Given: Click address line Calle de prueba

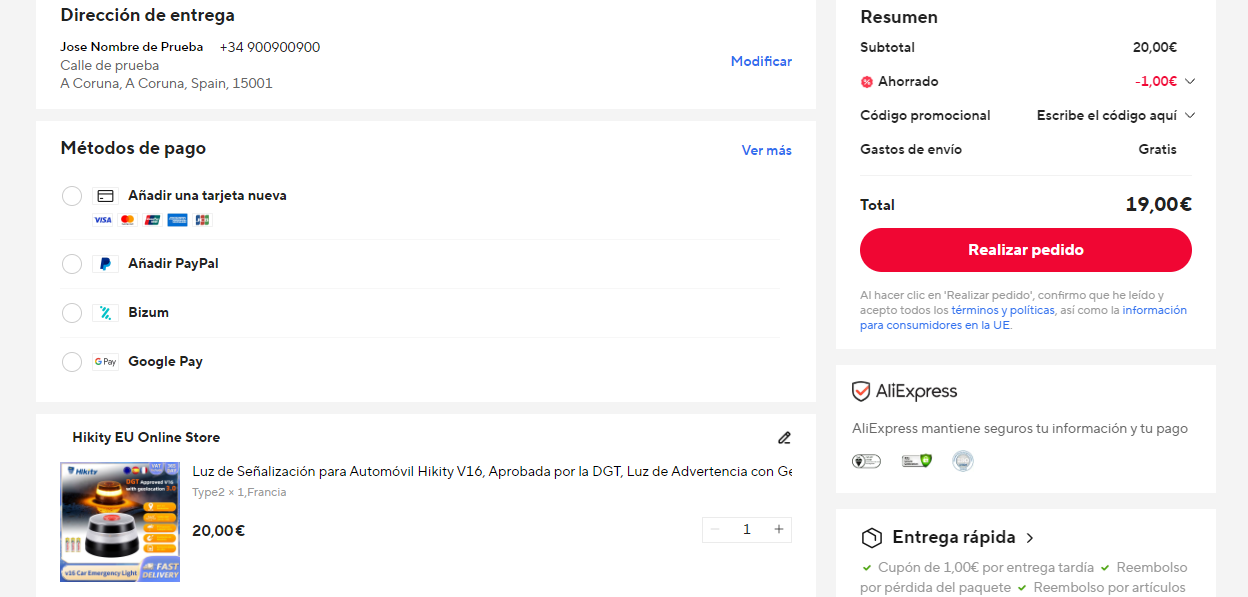Looking at the screenshot, I should (110, 66).
